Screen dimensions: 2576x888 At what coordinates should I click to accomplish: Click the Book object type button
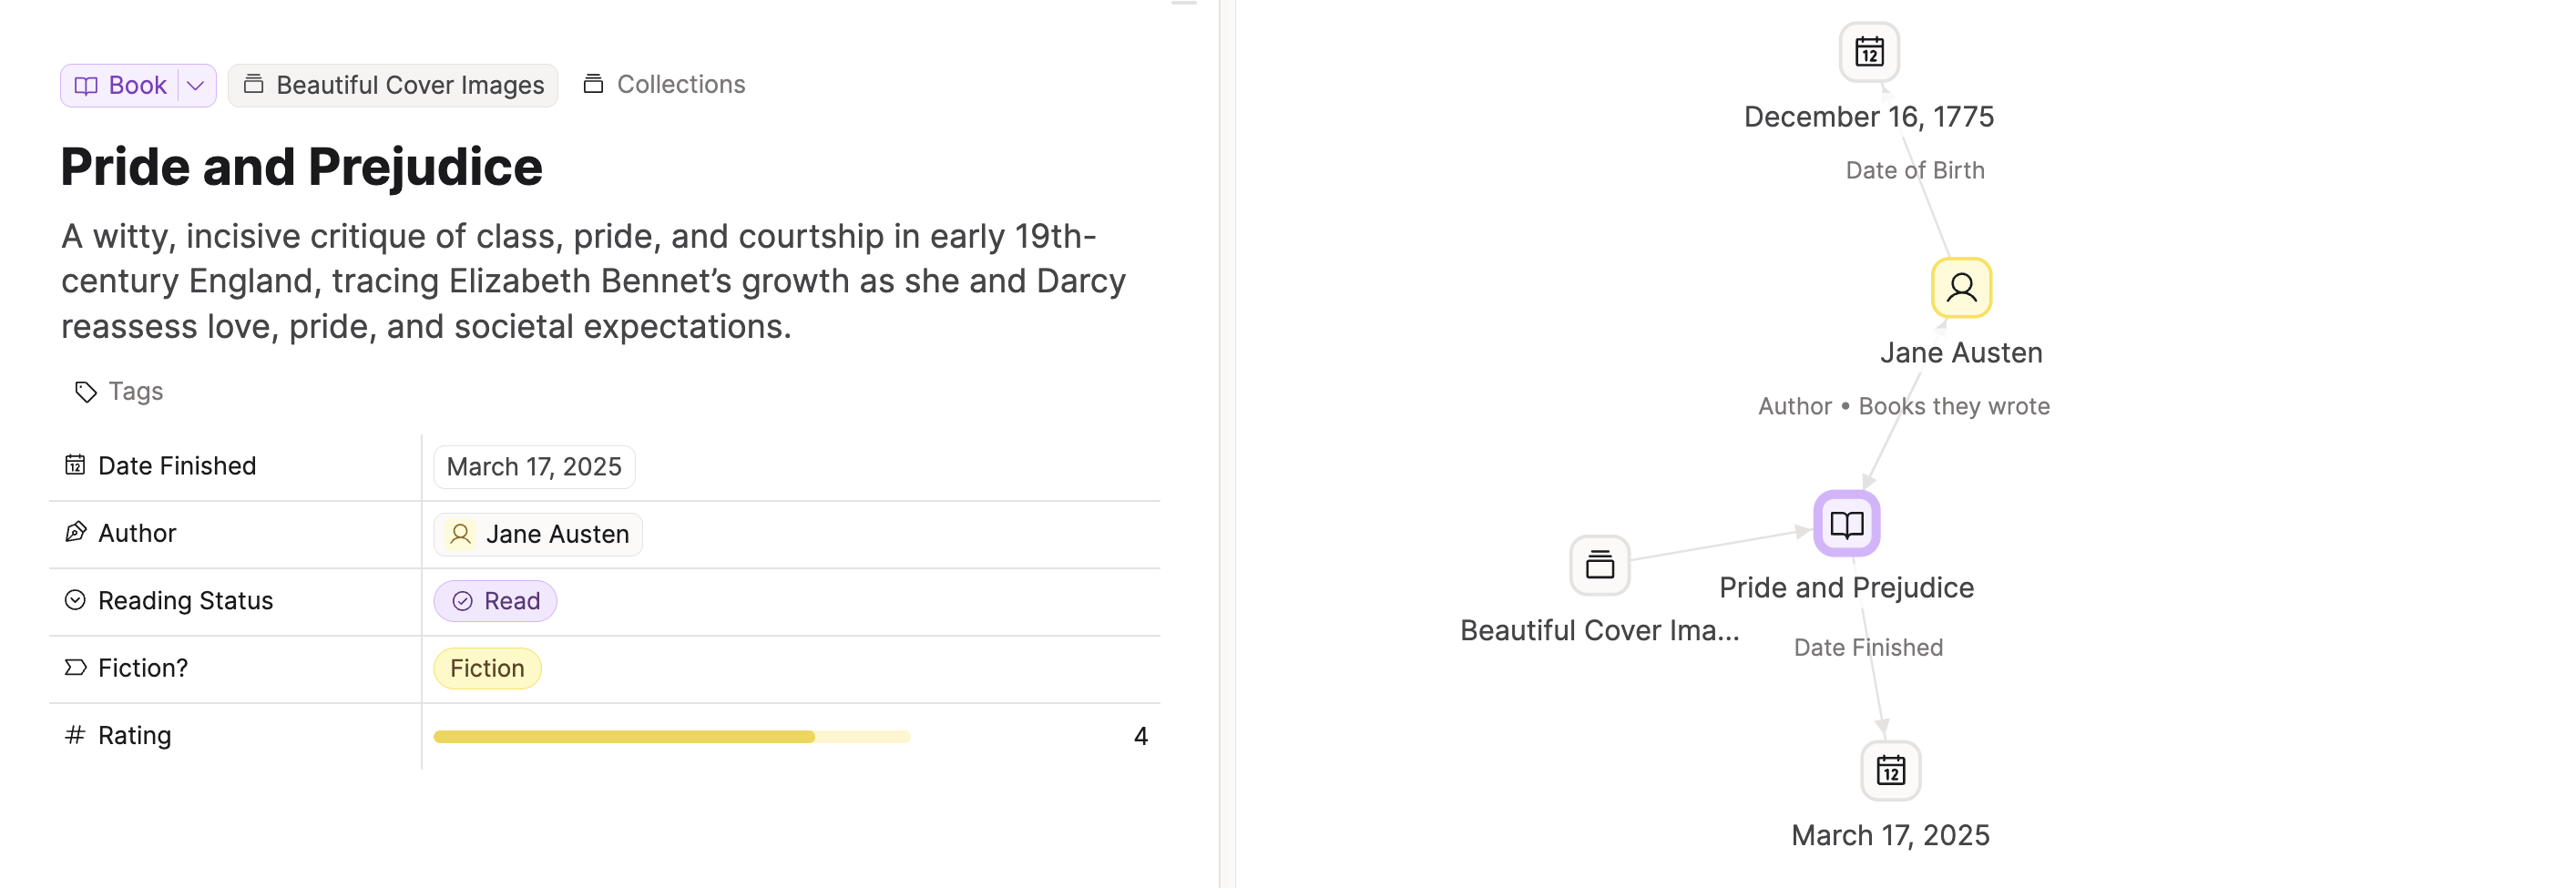[x=122, y=86]
